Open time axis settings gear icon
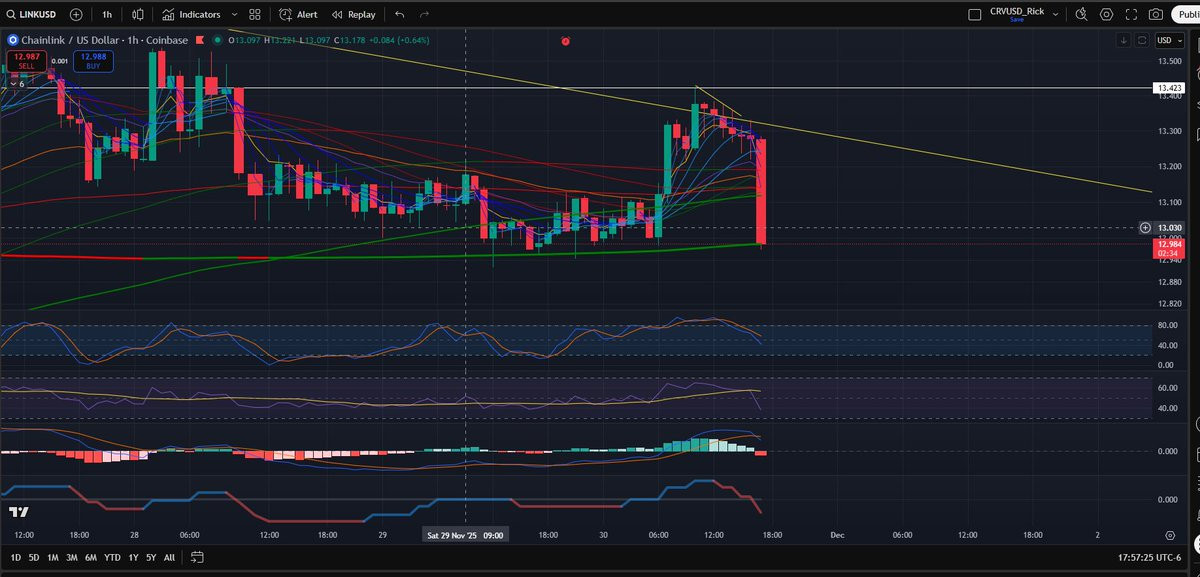The image size is (1200, 577). 1170,535
